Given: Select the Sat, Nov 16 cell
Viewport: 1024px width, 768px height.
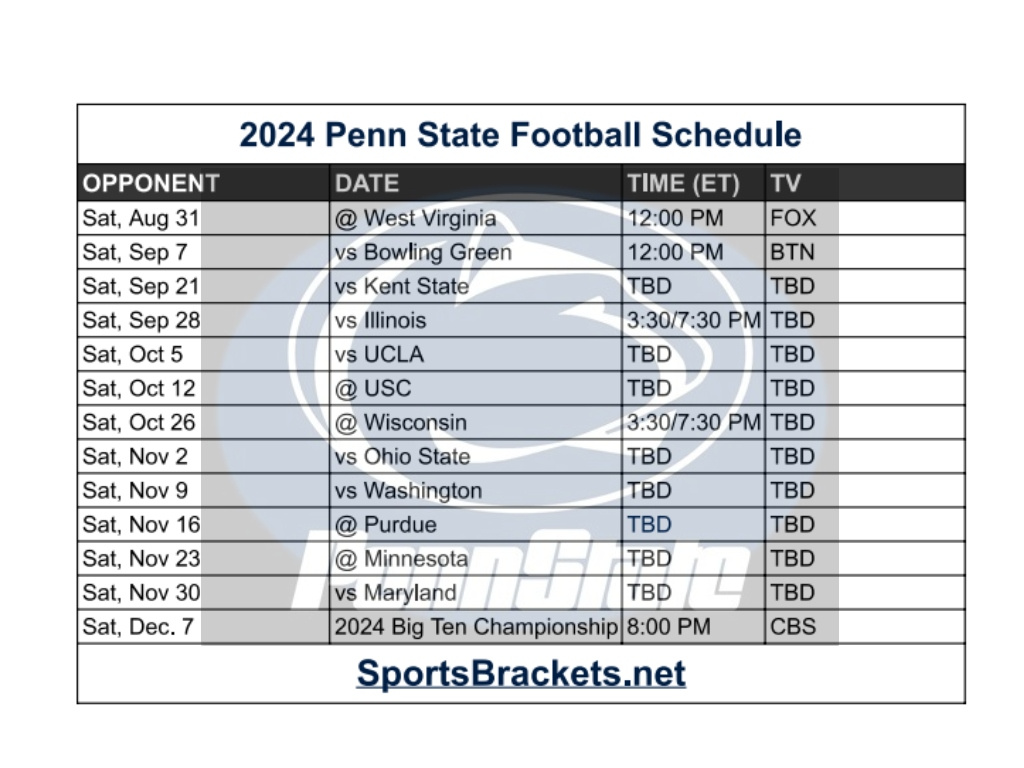Looking at the screenshot, I should (x=141, y=524).
